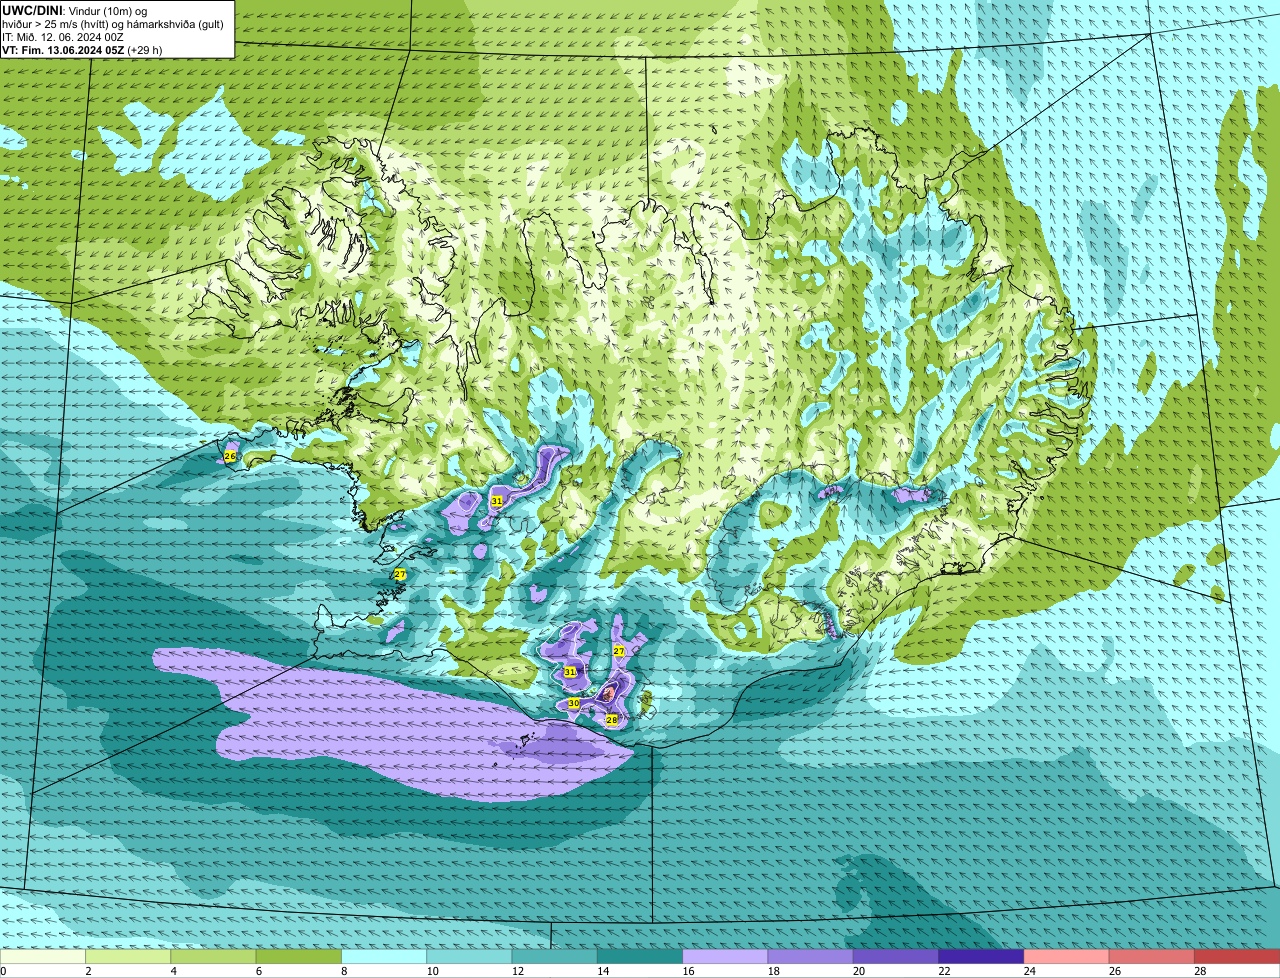
Task: Pick the dark red swatch above 28
Action: [1237, 956]
